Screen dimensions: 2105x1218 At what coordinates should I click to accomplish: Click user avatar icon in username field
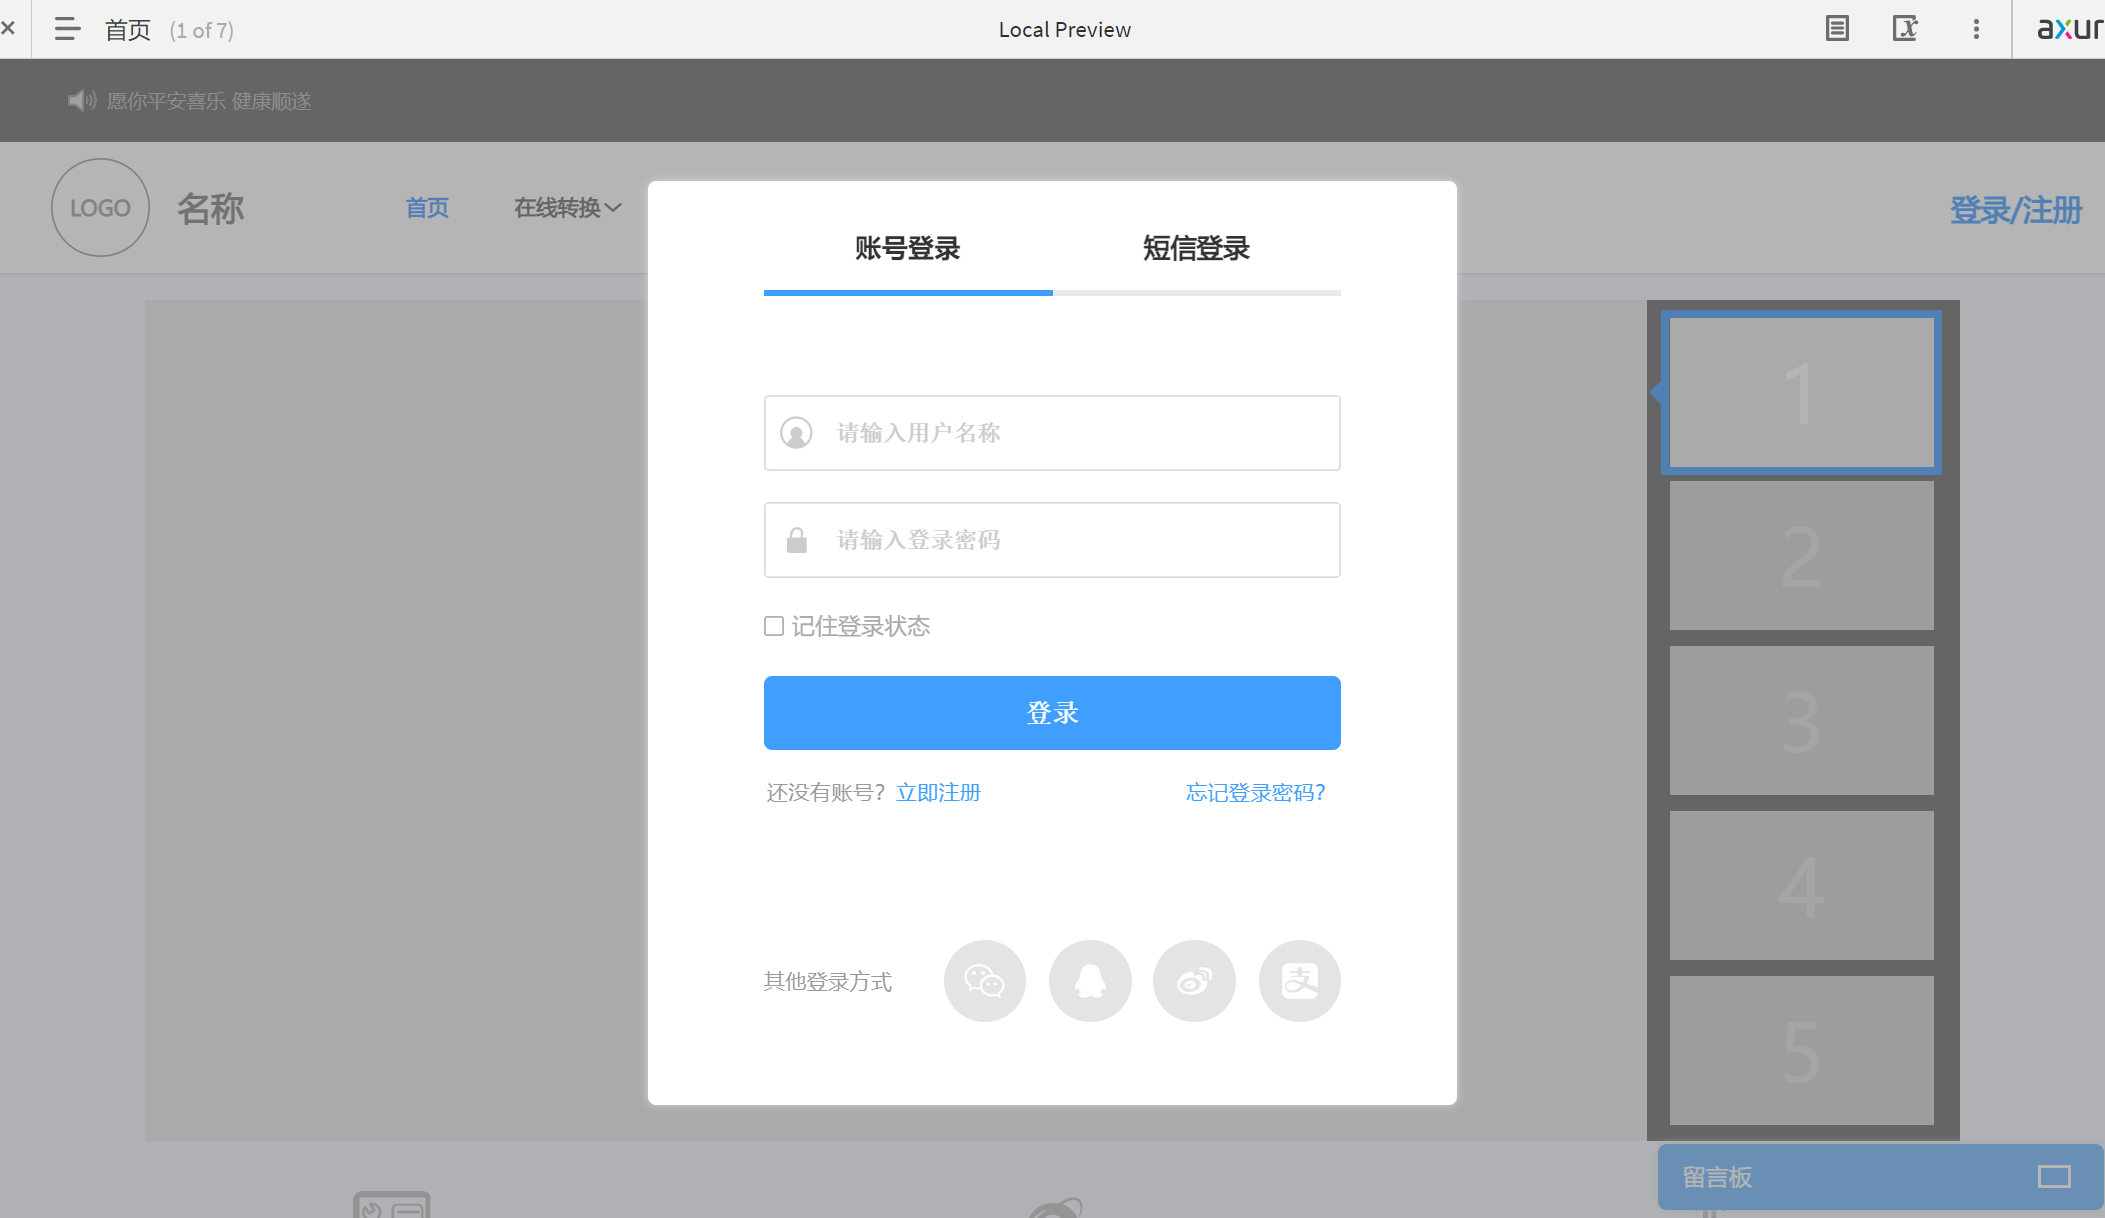796,433
